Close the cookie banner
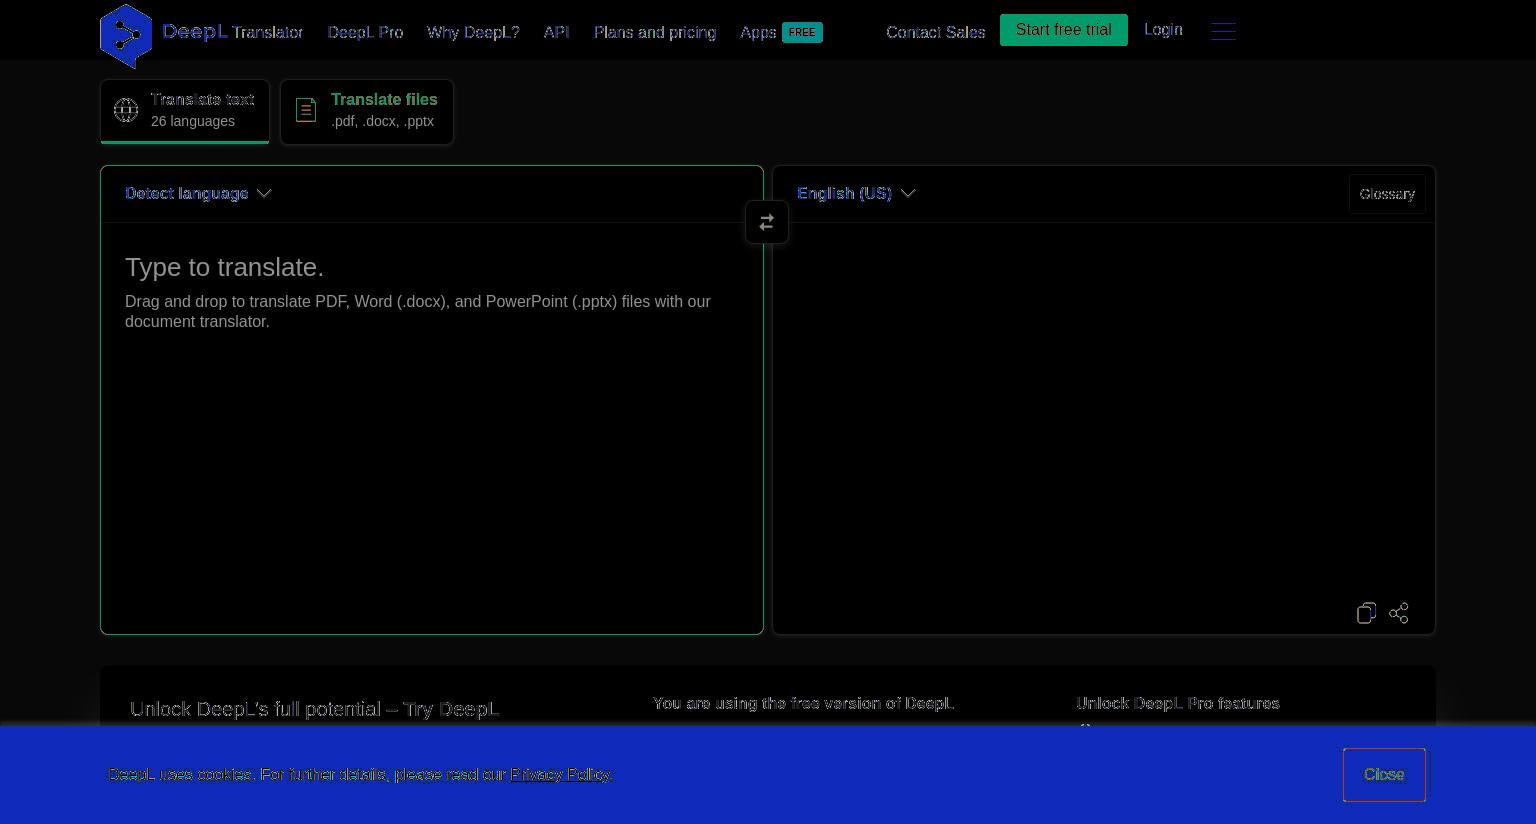Image resolution: width=1536 pixels, height=824 pixels. tap(1384, 775)
